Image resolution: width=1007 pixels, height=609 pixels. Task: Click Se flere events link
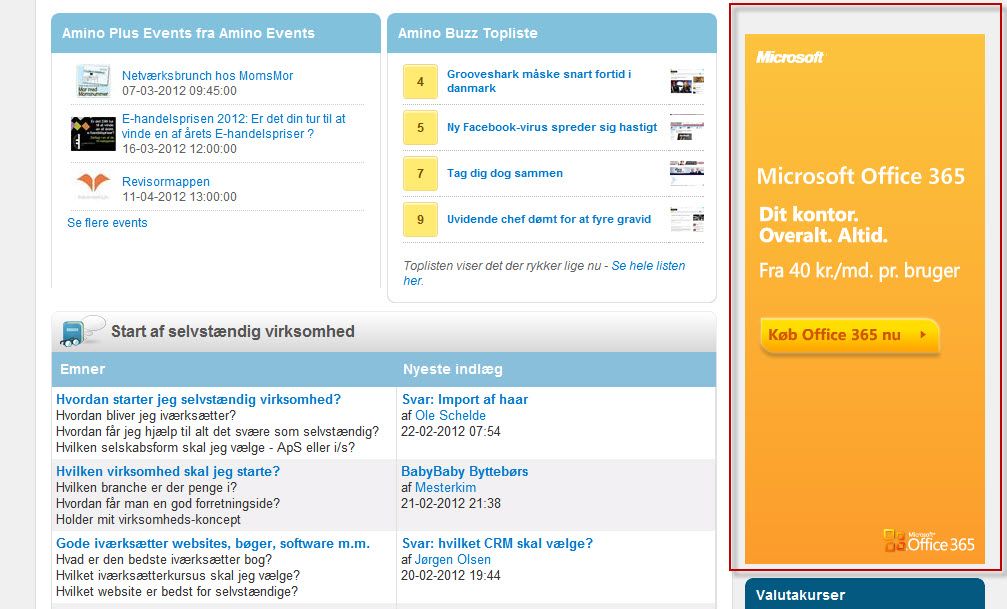pos(107,223)
